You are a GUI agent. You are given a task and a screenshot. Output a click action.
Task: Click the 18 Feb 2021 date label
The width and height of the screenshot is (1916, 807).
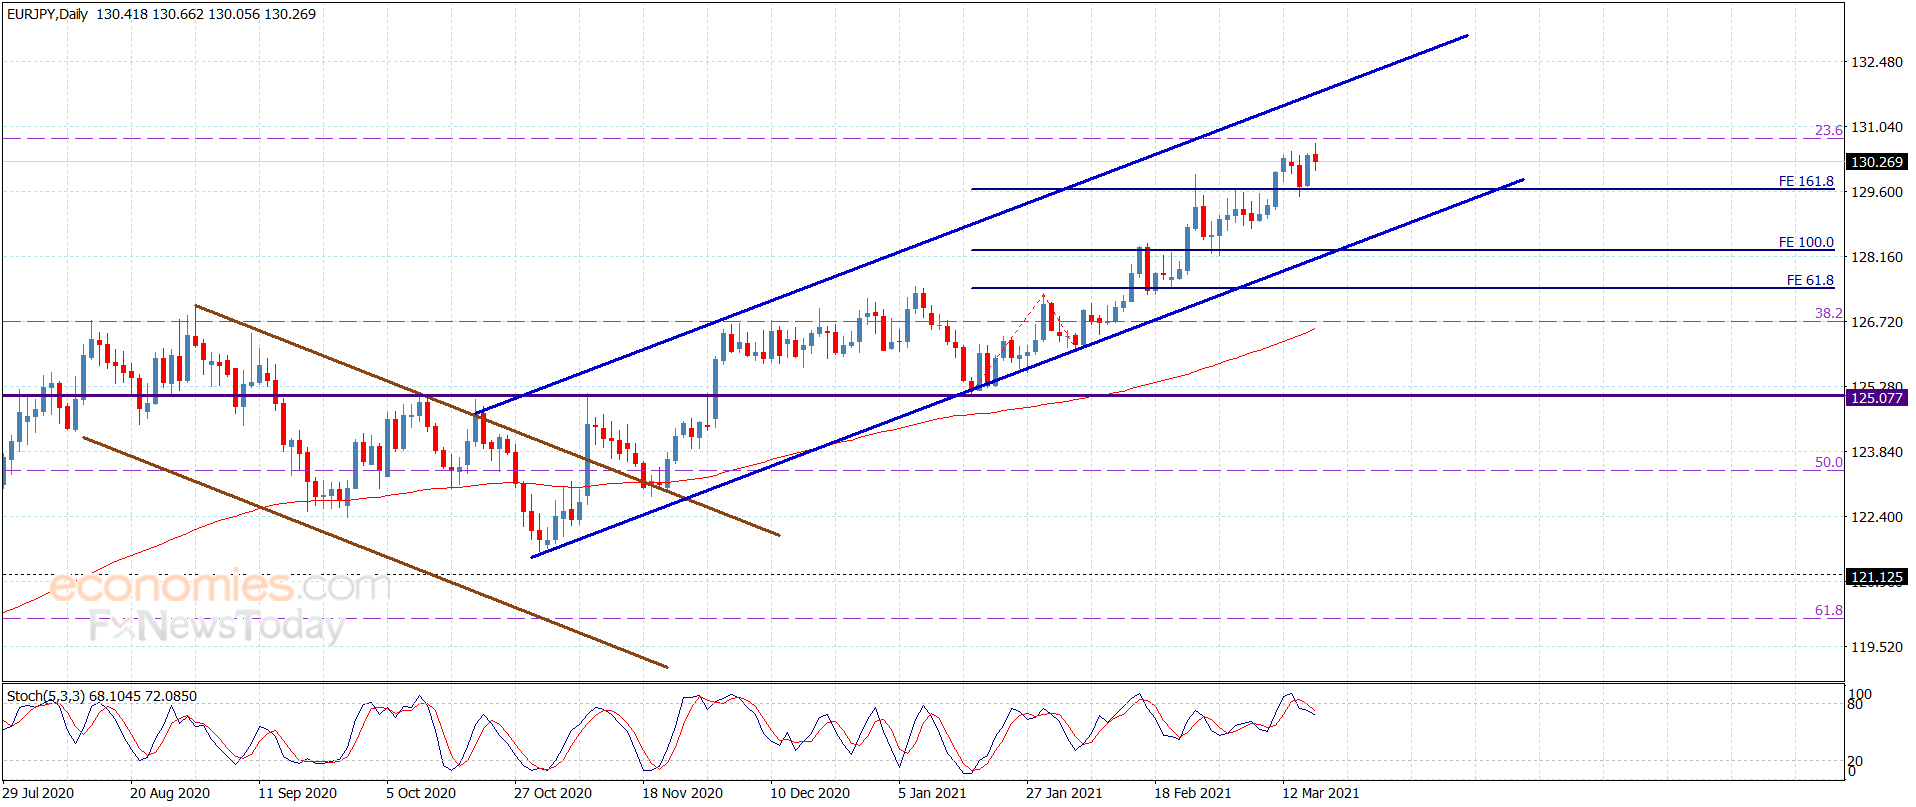(1193, 793)
